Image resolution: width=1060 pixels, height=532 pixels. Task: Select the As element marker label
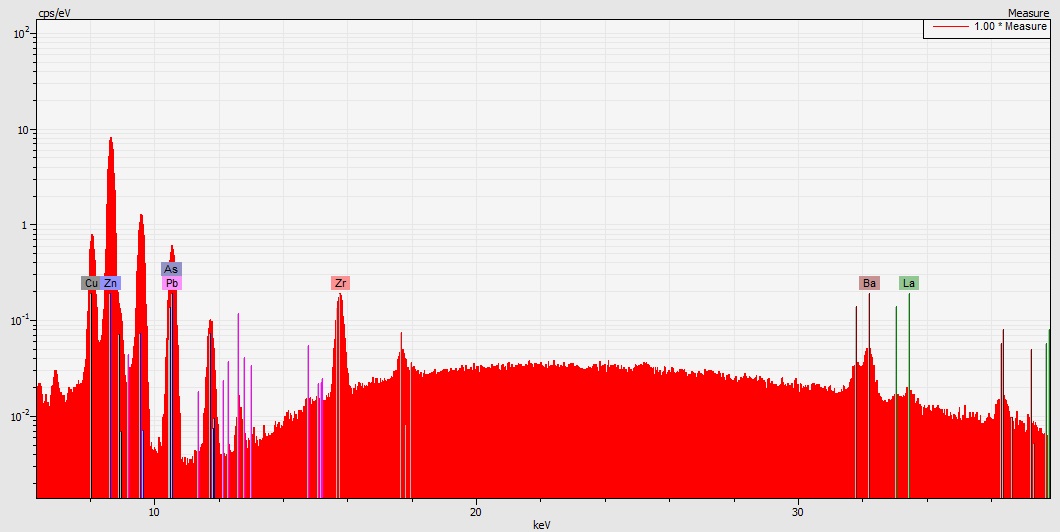pos(171,269)
